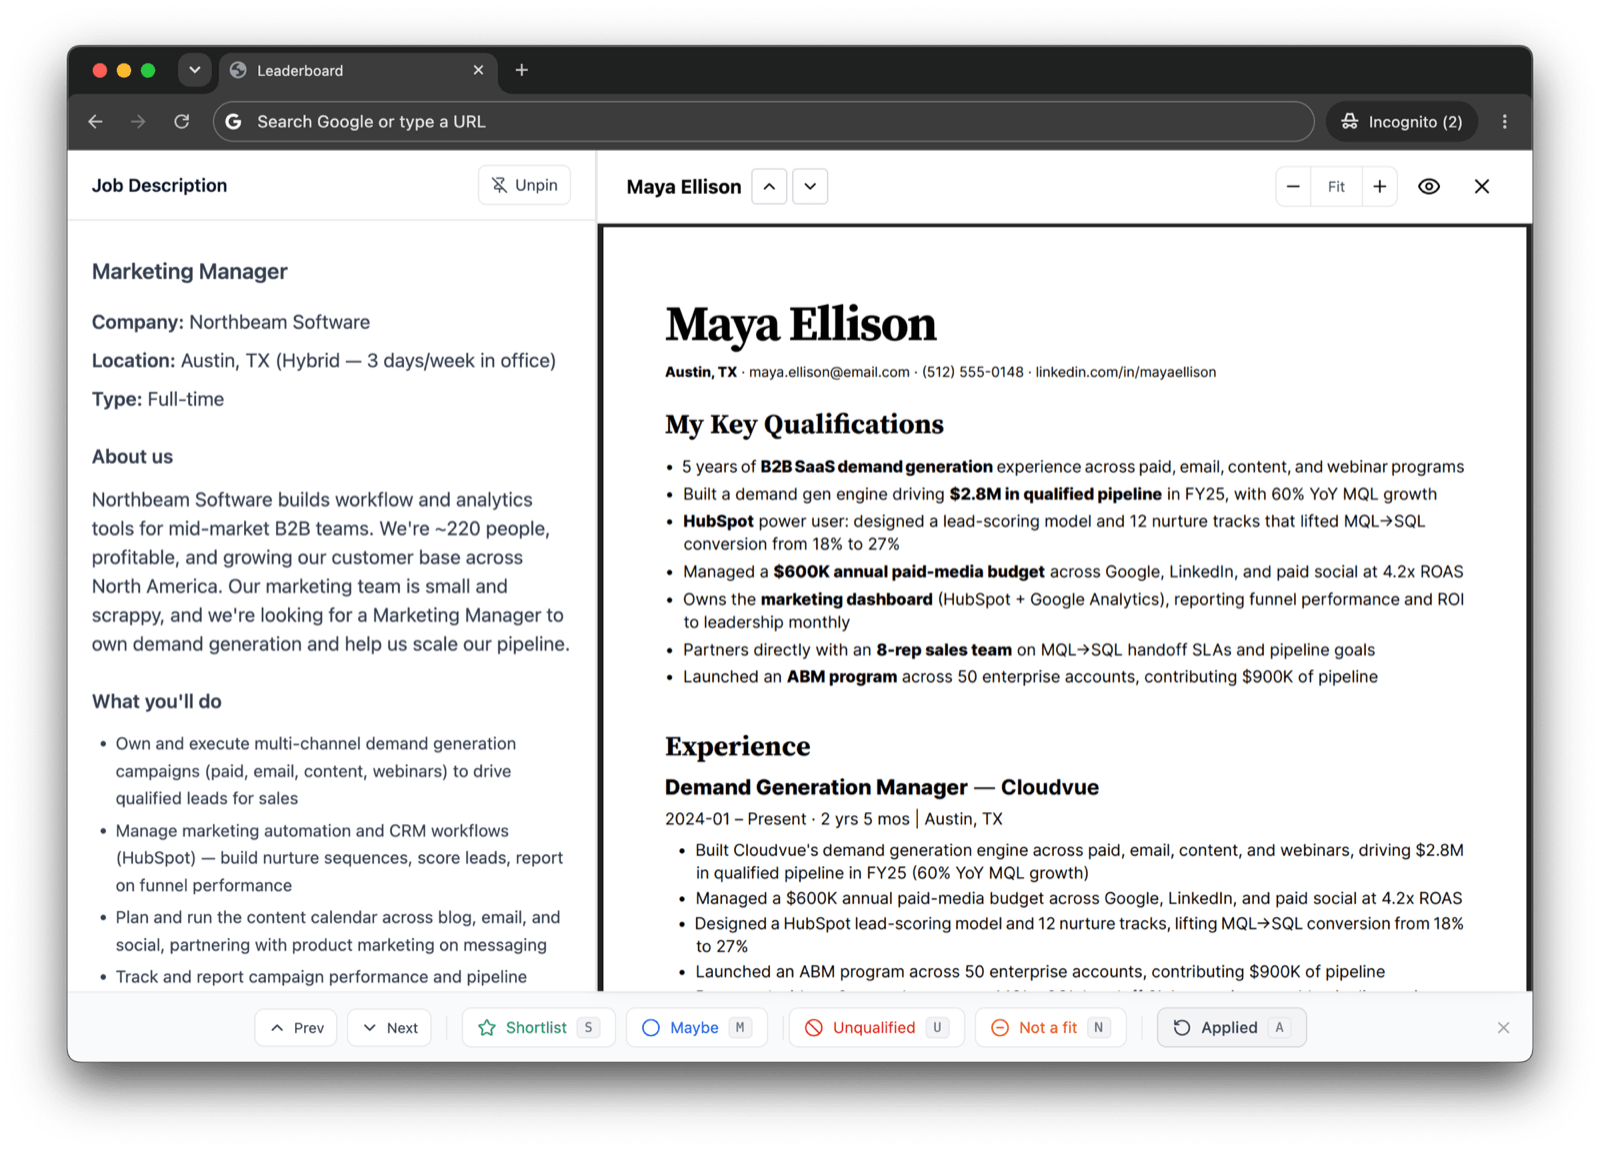Mark the candidate as Unqualified
Screen dimensions: 1600x1151
876,1028
